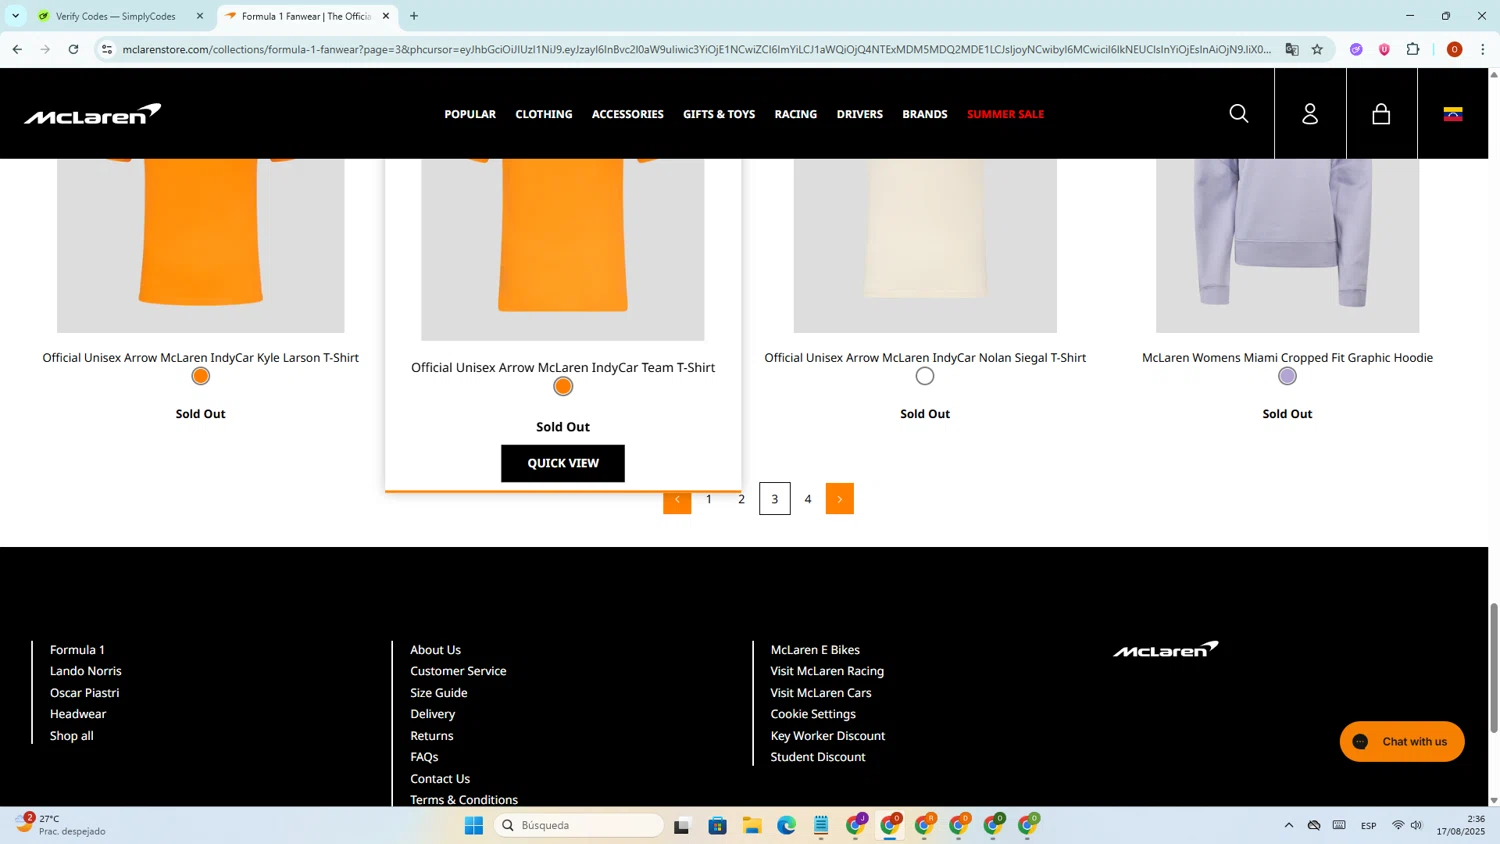This screenshot has height=844, width=1500.
Task: Open File Explorer from taskbar
Action: tap(752, 825)
